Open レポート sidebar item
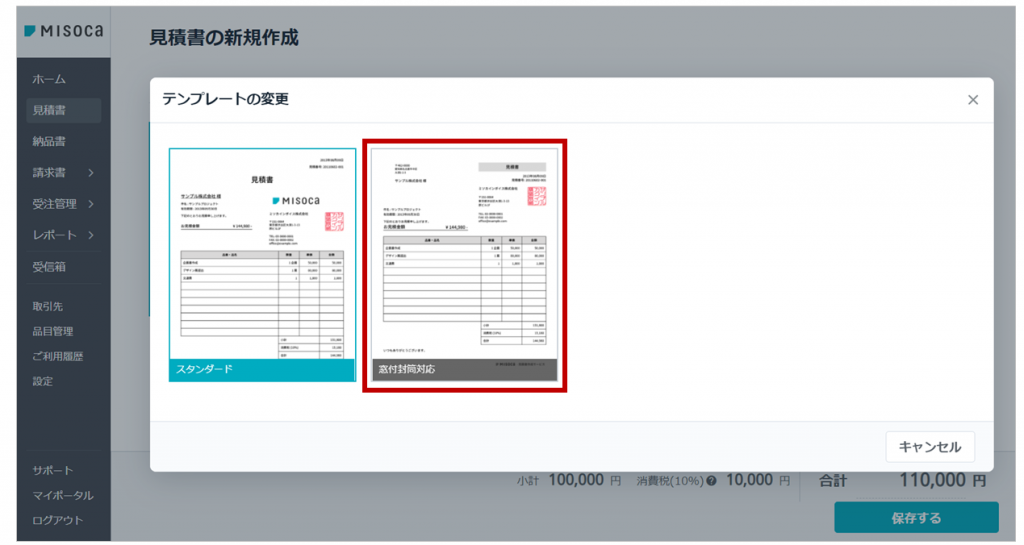 [54, 235]
